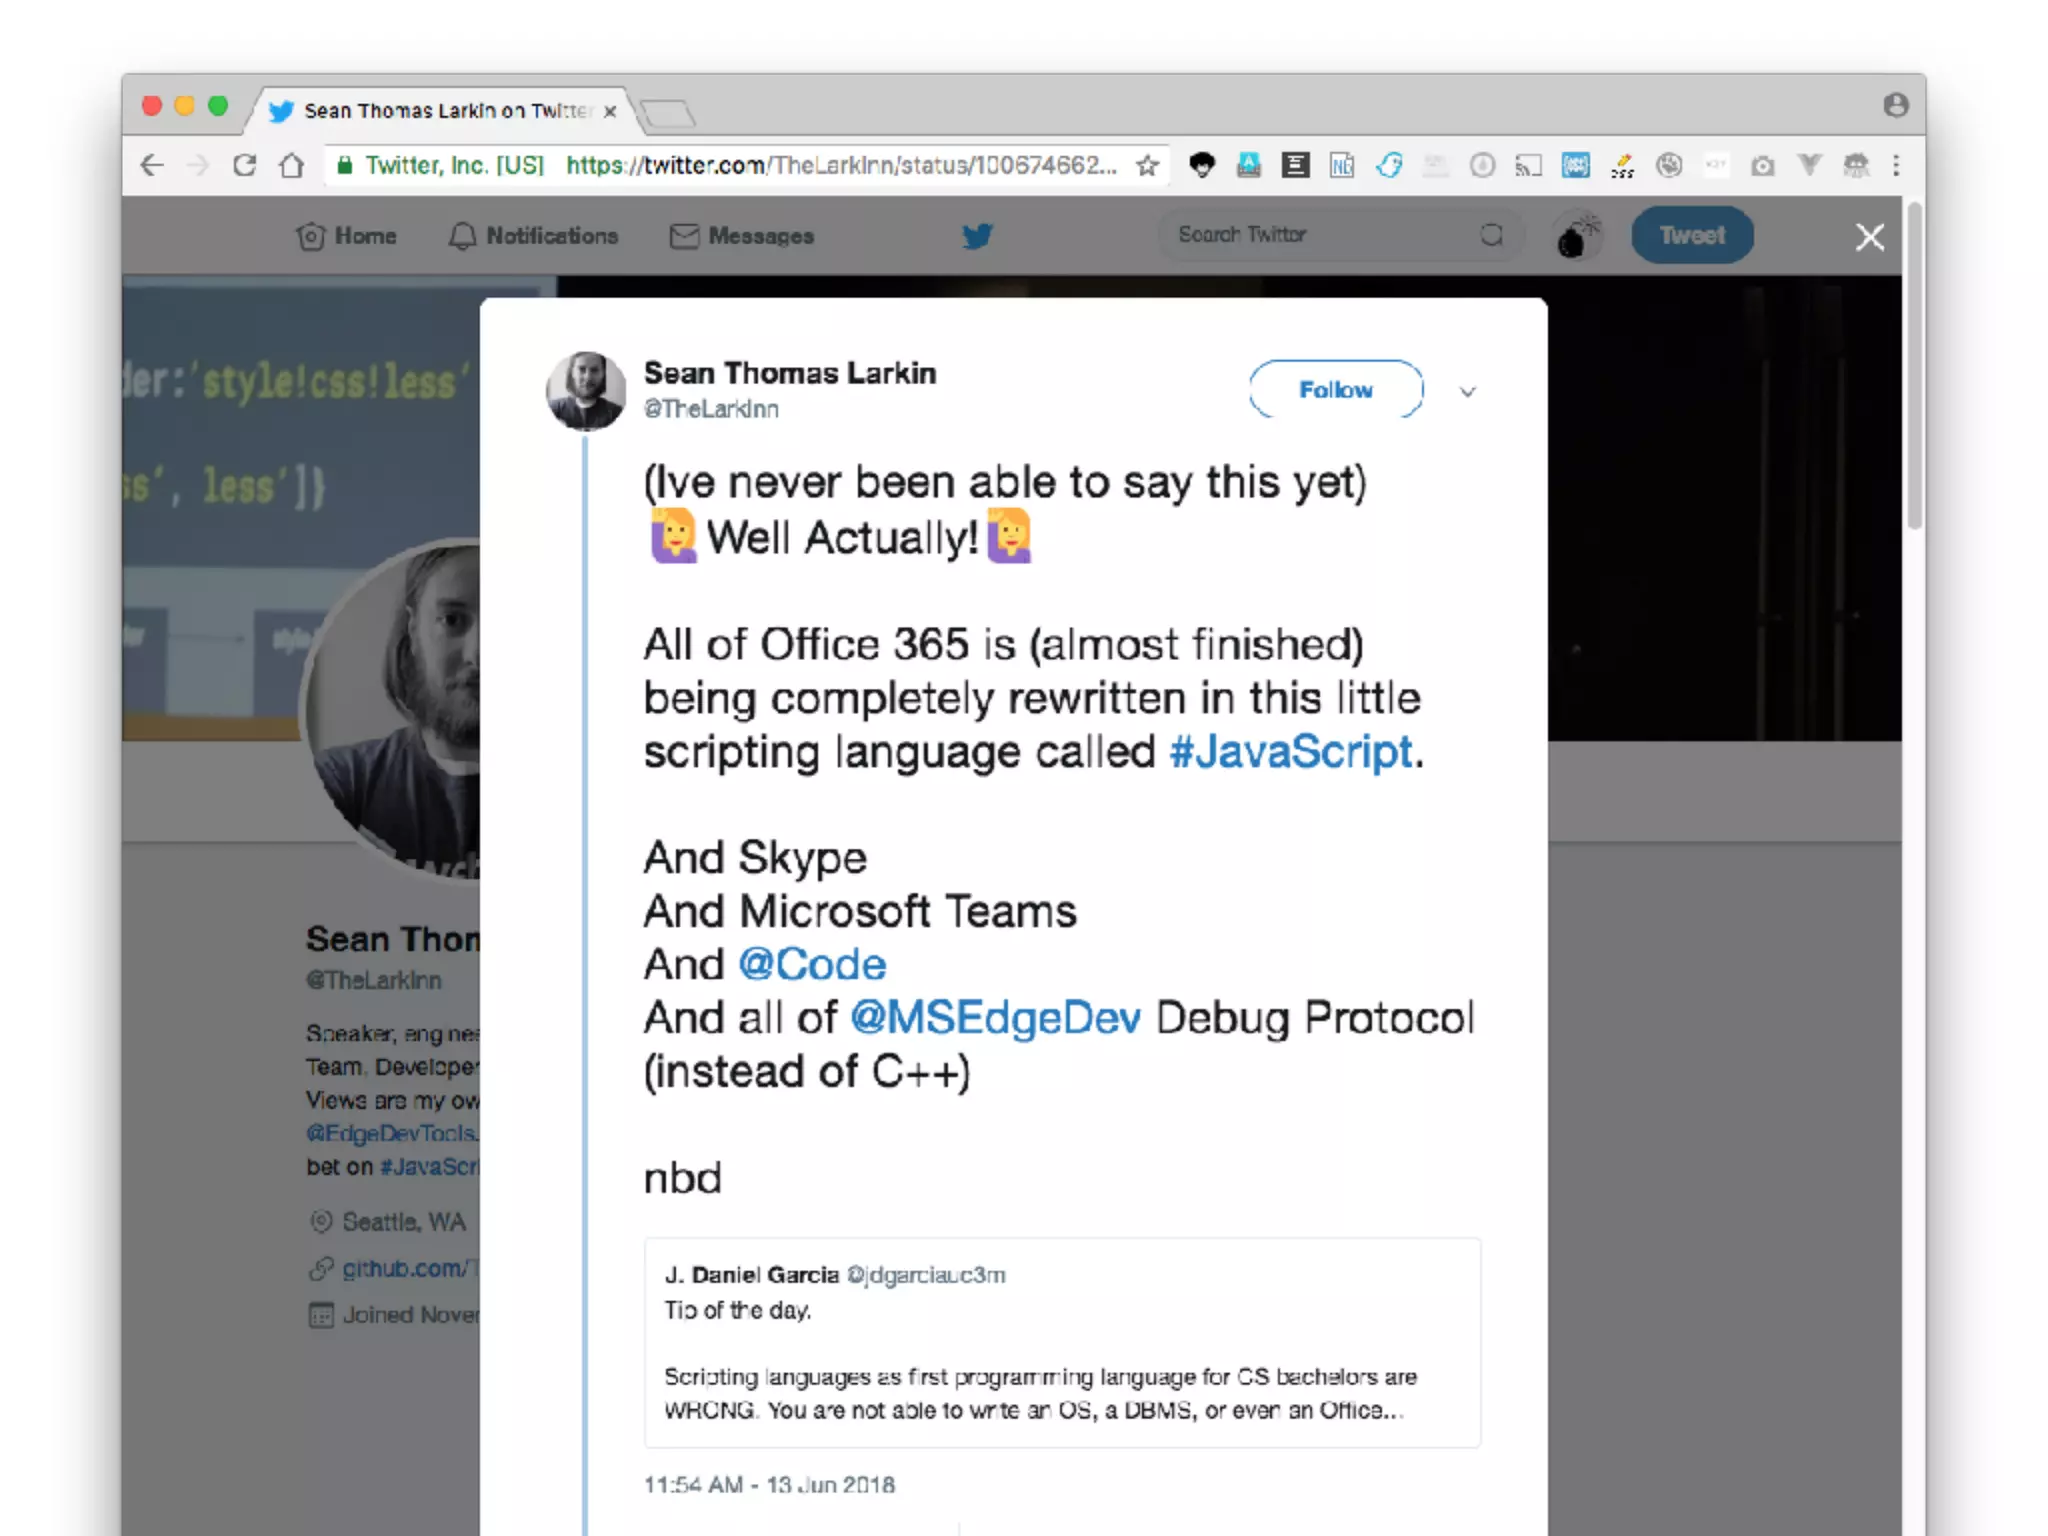Open the @MSEdgeDev mention link
Screen dimensions: 2048x1536
pyautogui.click(x=995, y=1018)
